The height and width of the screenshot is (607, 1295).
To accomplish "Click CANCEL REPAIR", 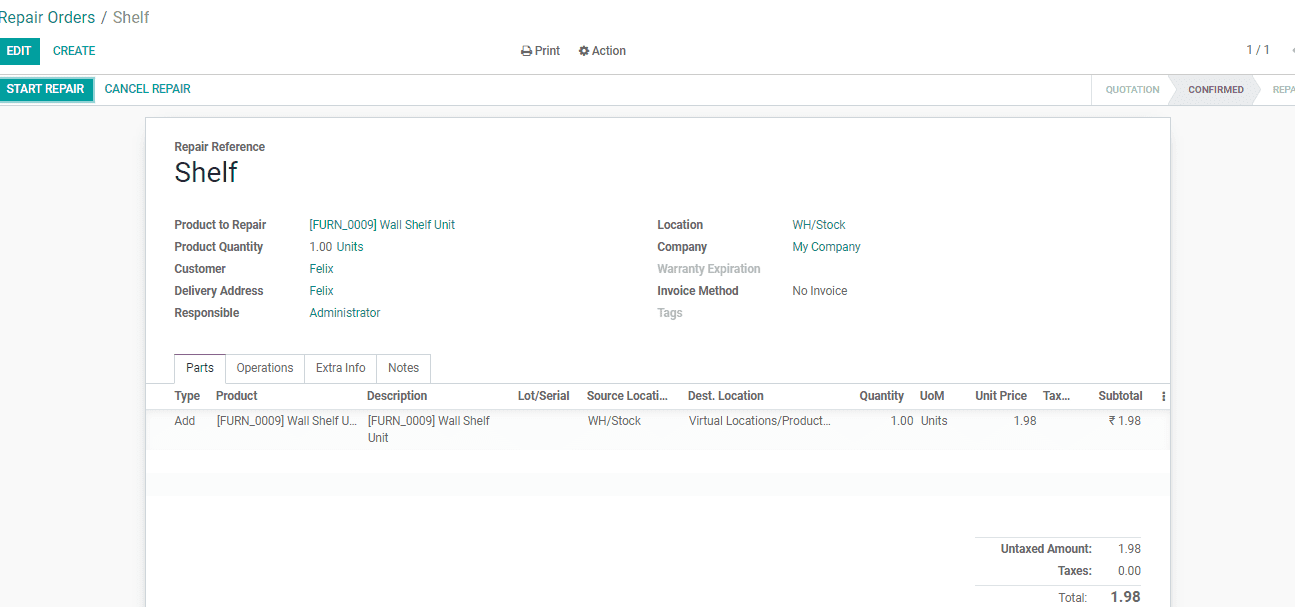I will tap(147, 89).
